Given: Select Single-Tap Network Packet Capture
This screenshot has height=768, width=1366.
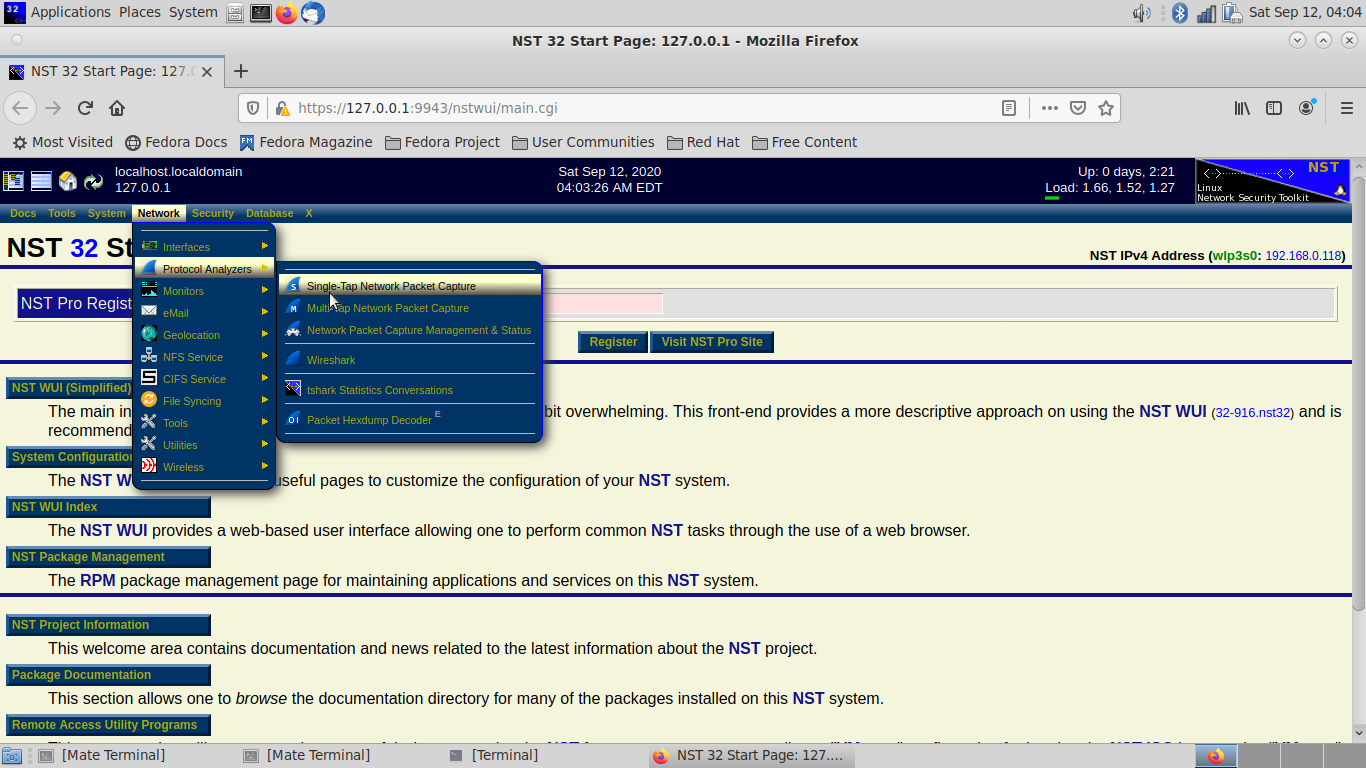Looking at the screenshot, I should [390, 286].
